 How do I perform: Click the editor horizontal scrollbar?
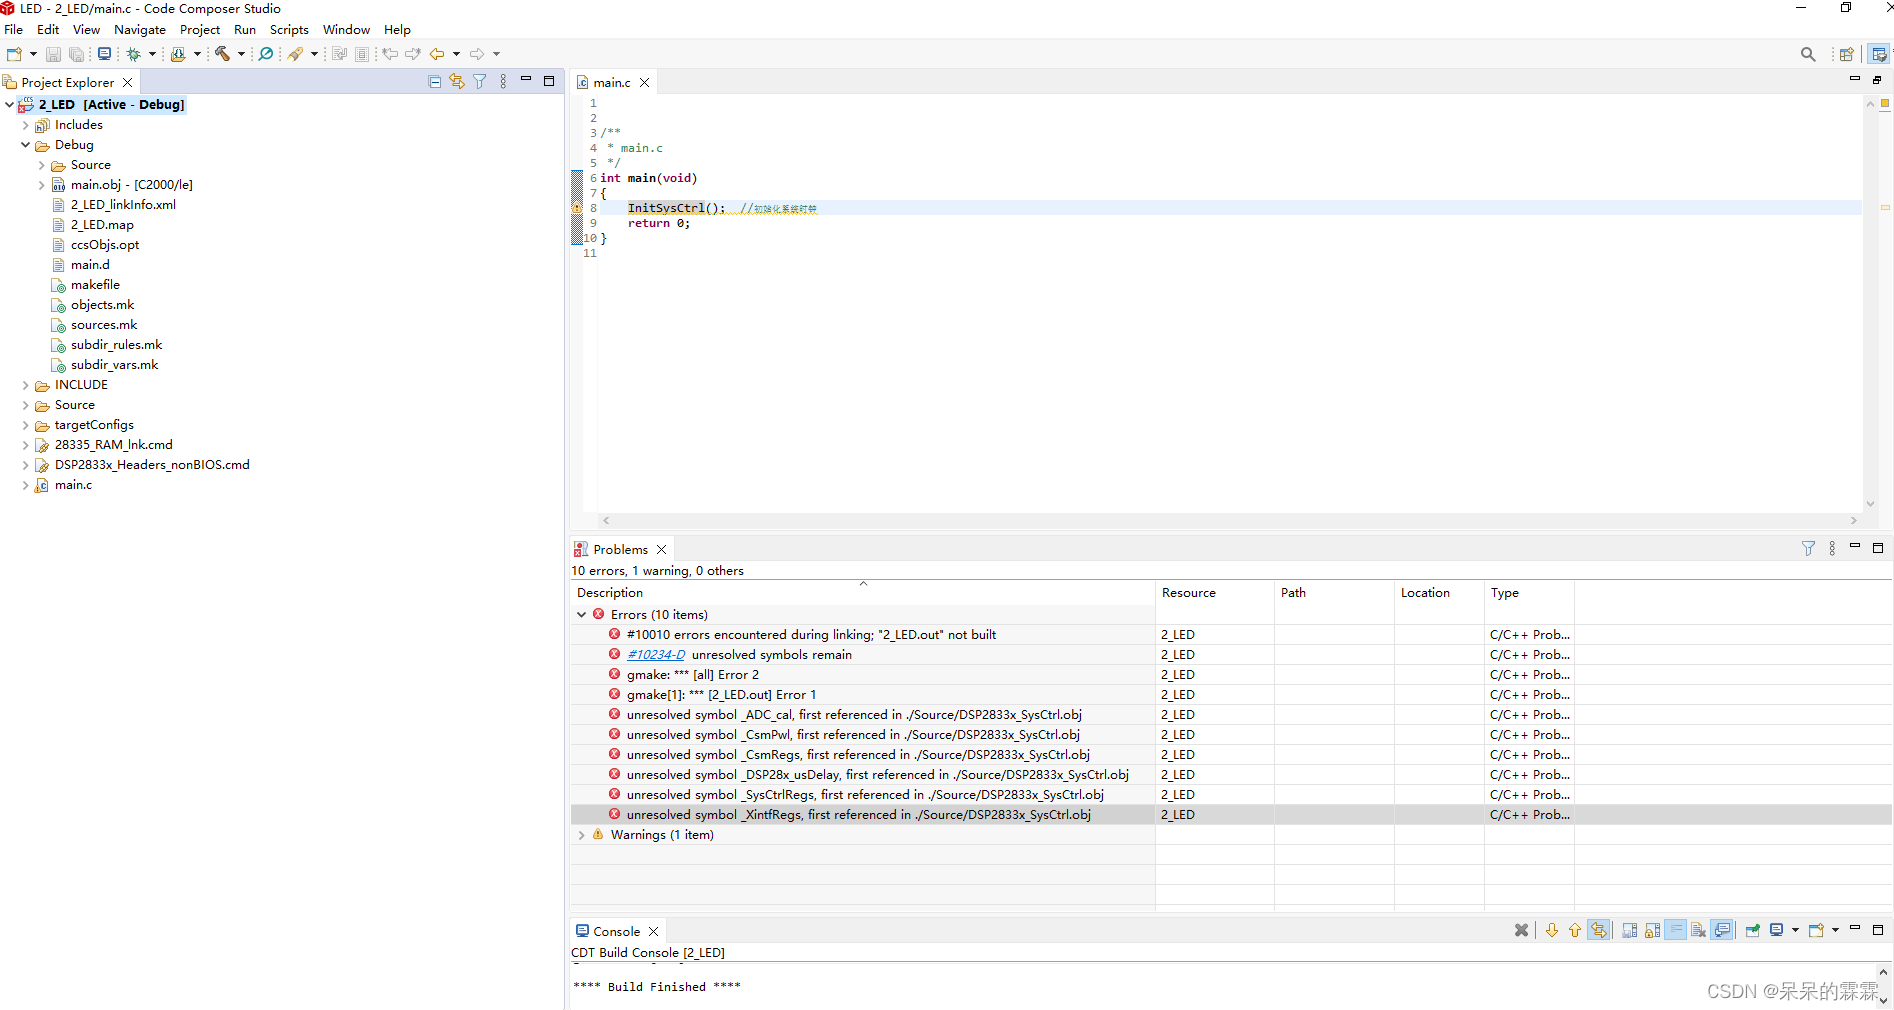(x=1229, y=521)
